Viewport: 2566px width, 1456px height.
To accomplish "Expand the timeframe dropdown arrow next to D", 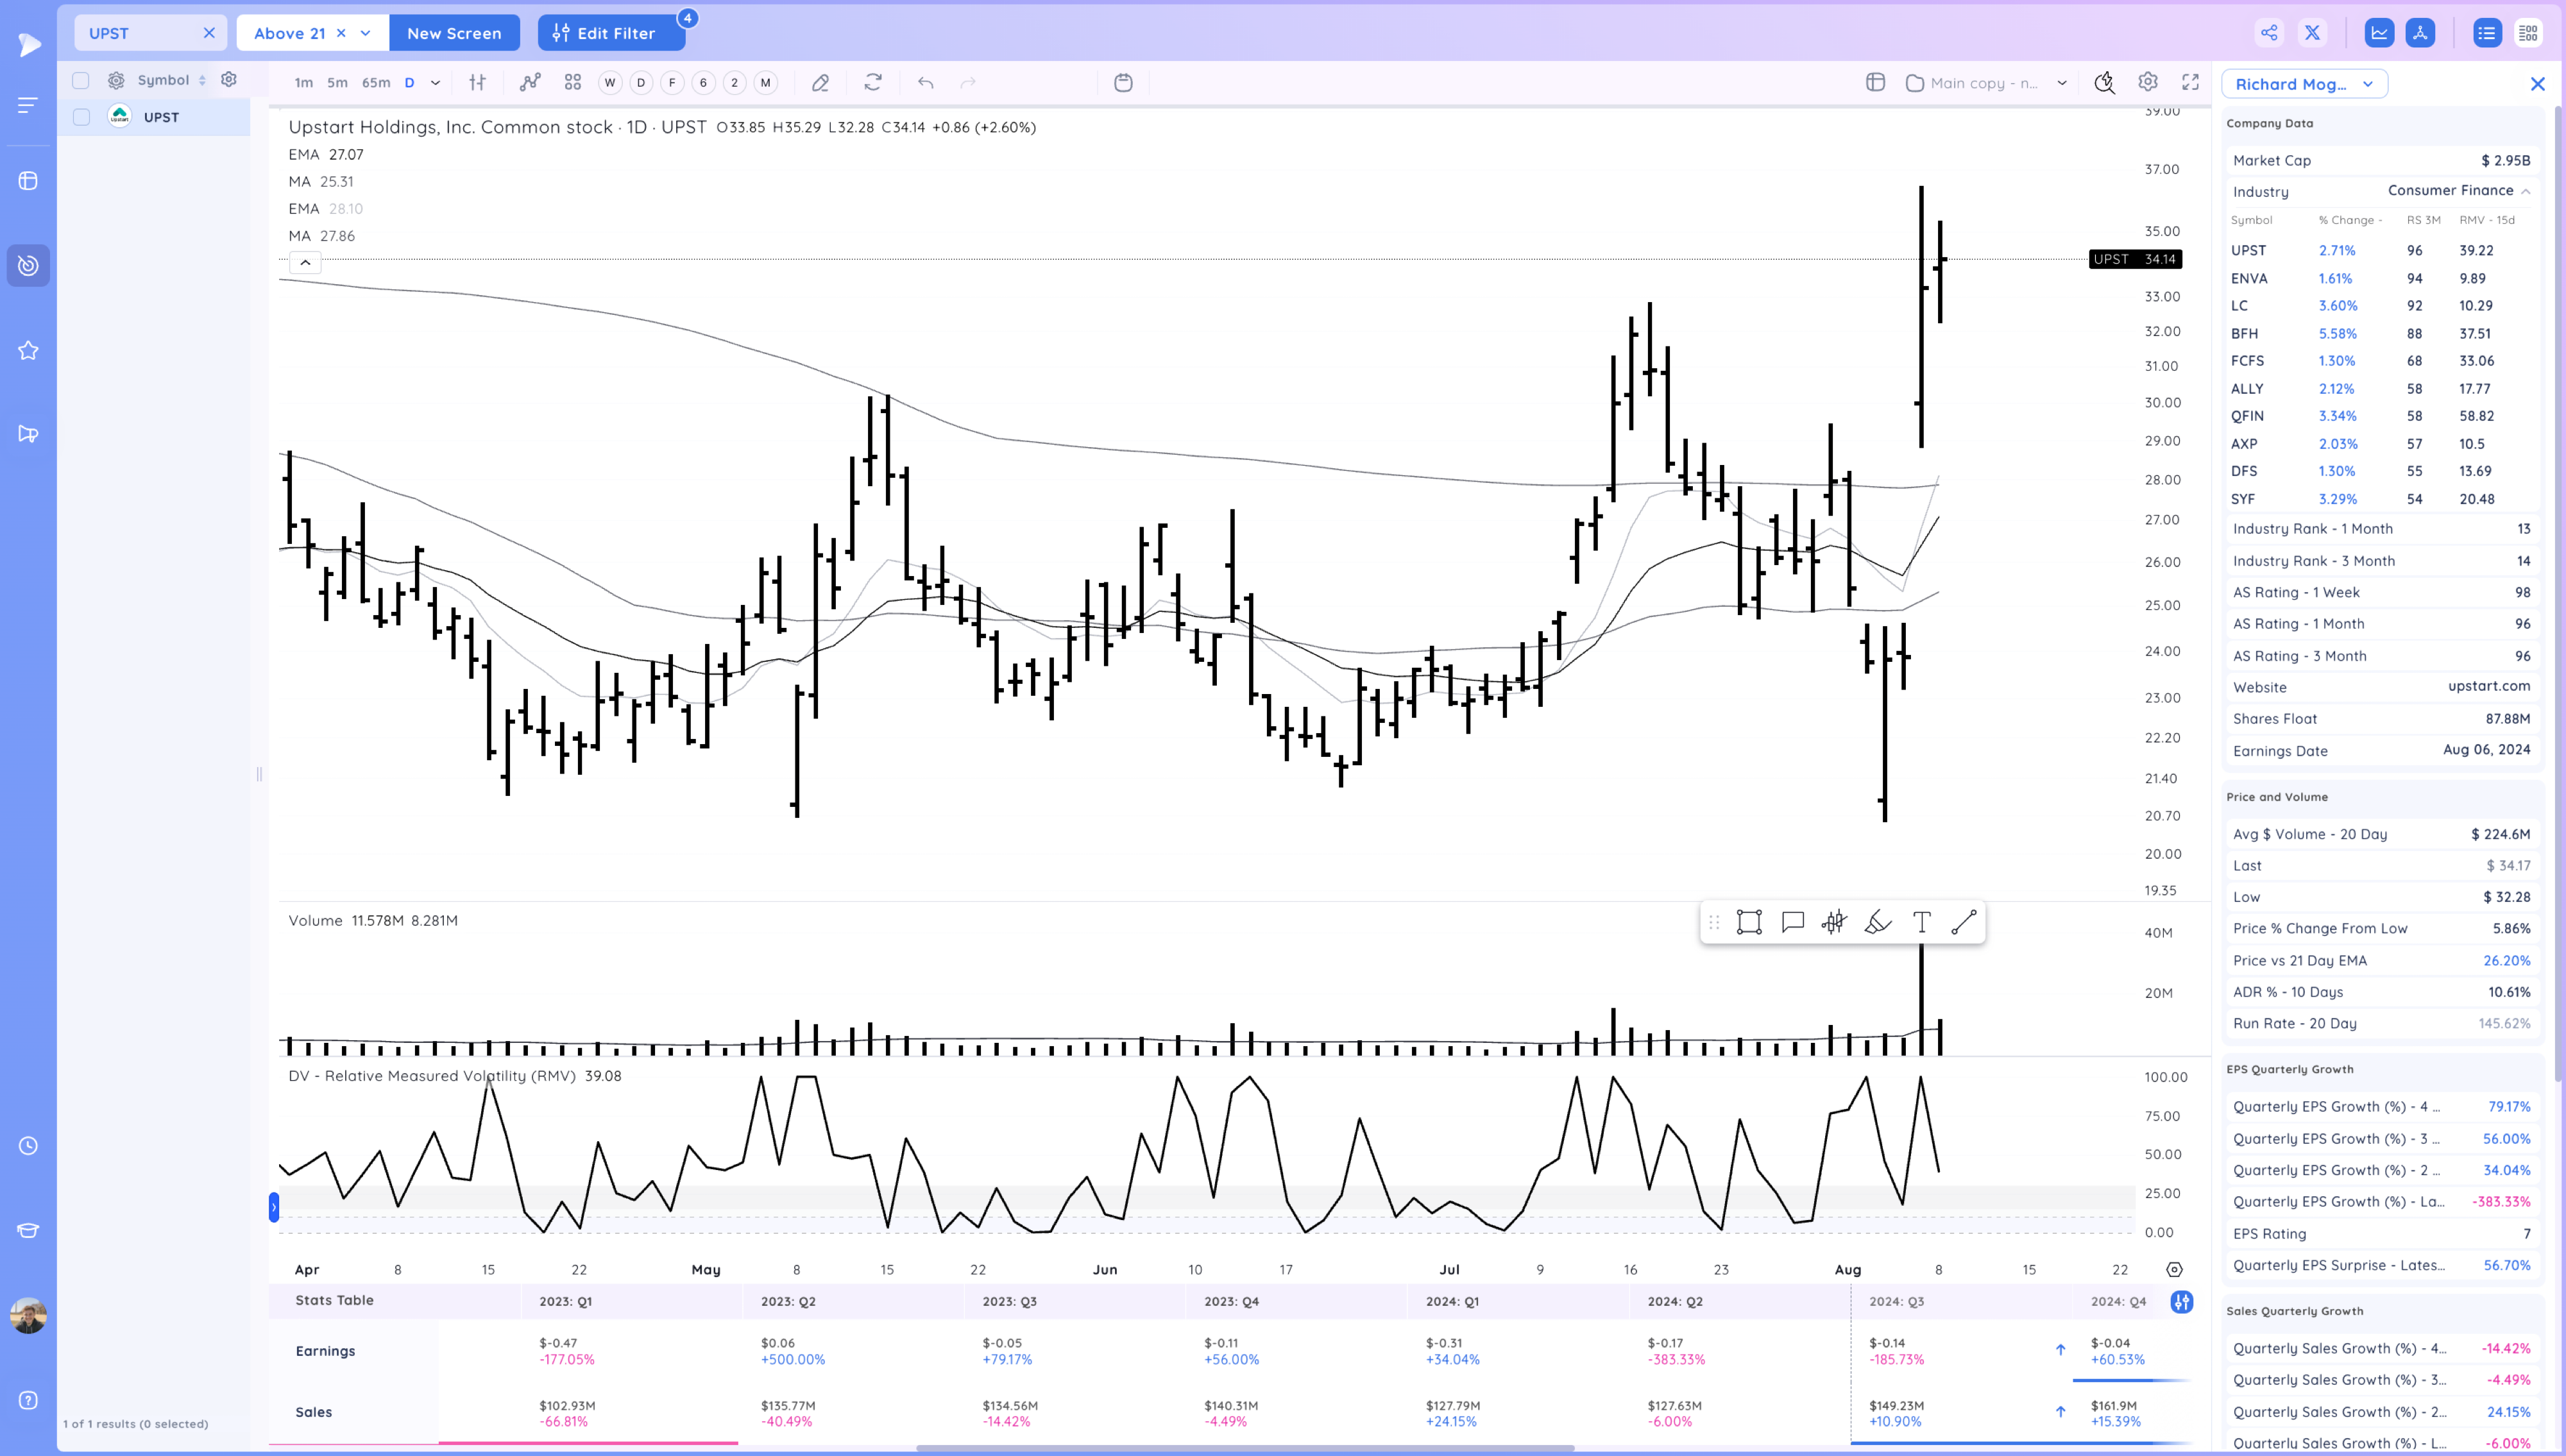I will [x=435, y=83].
